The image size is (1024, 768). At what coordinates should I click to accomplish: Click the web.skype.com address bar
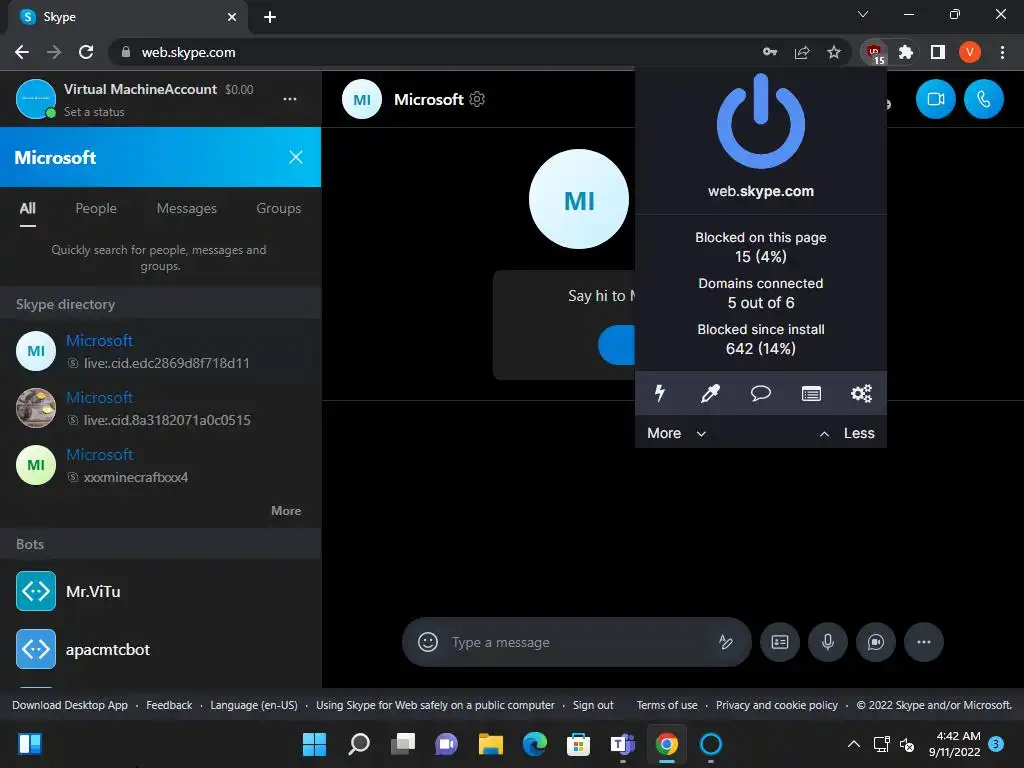point(431,52)
